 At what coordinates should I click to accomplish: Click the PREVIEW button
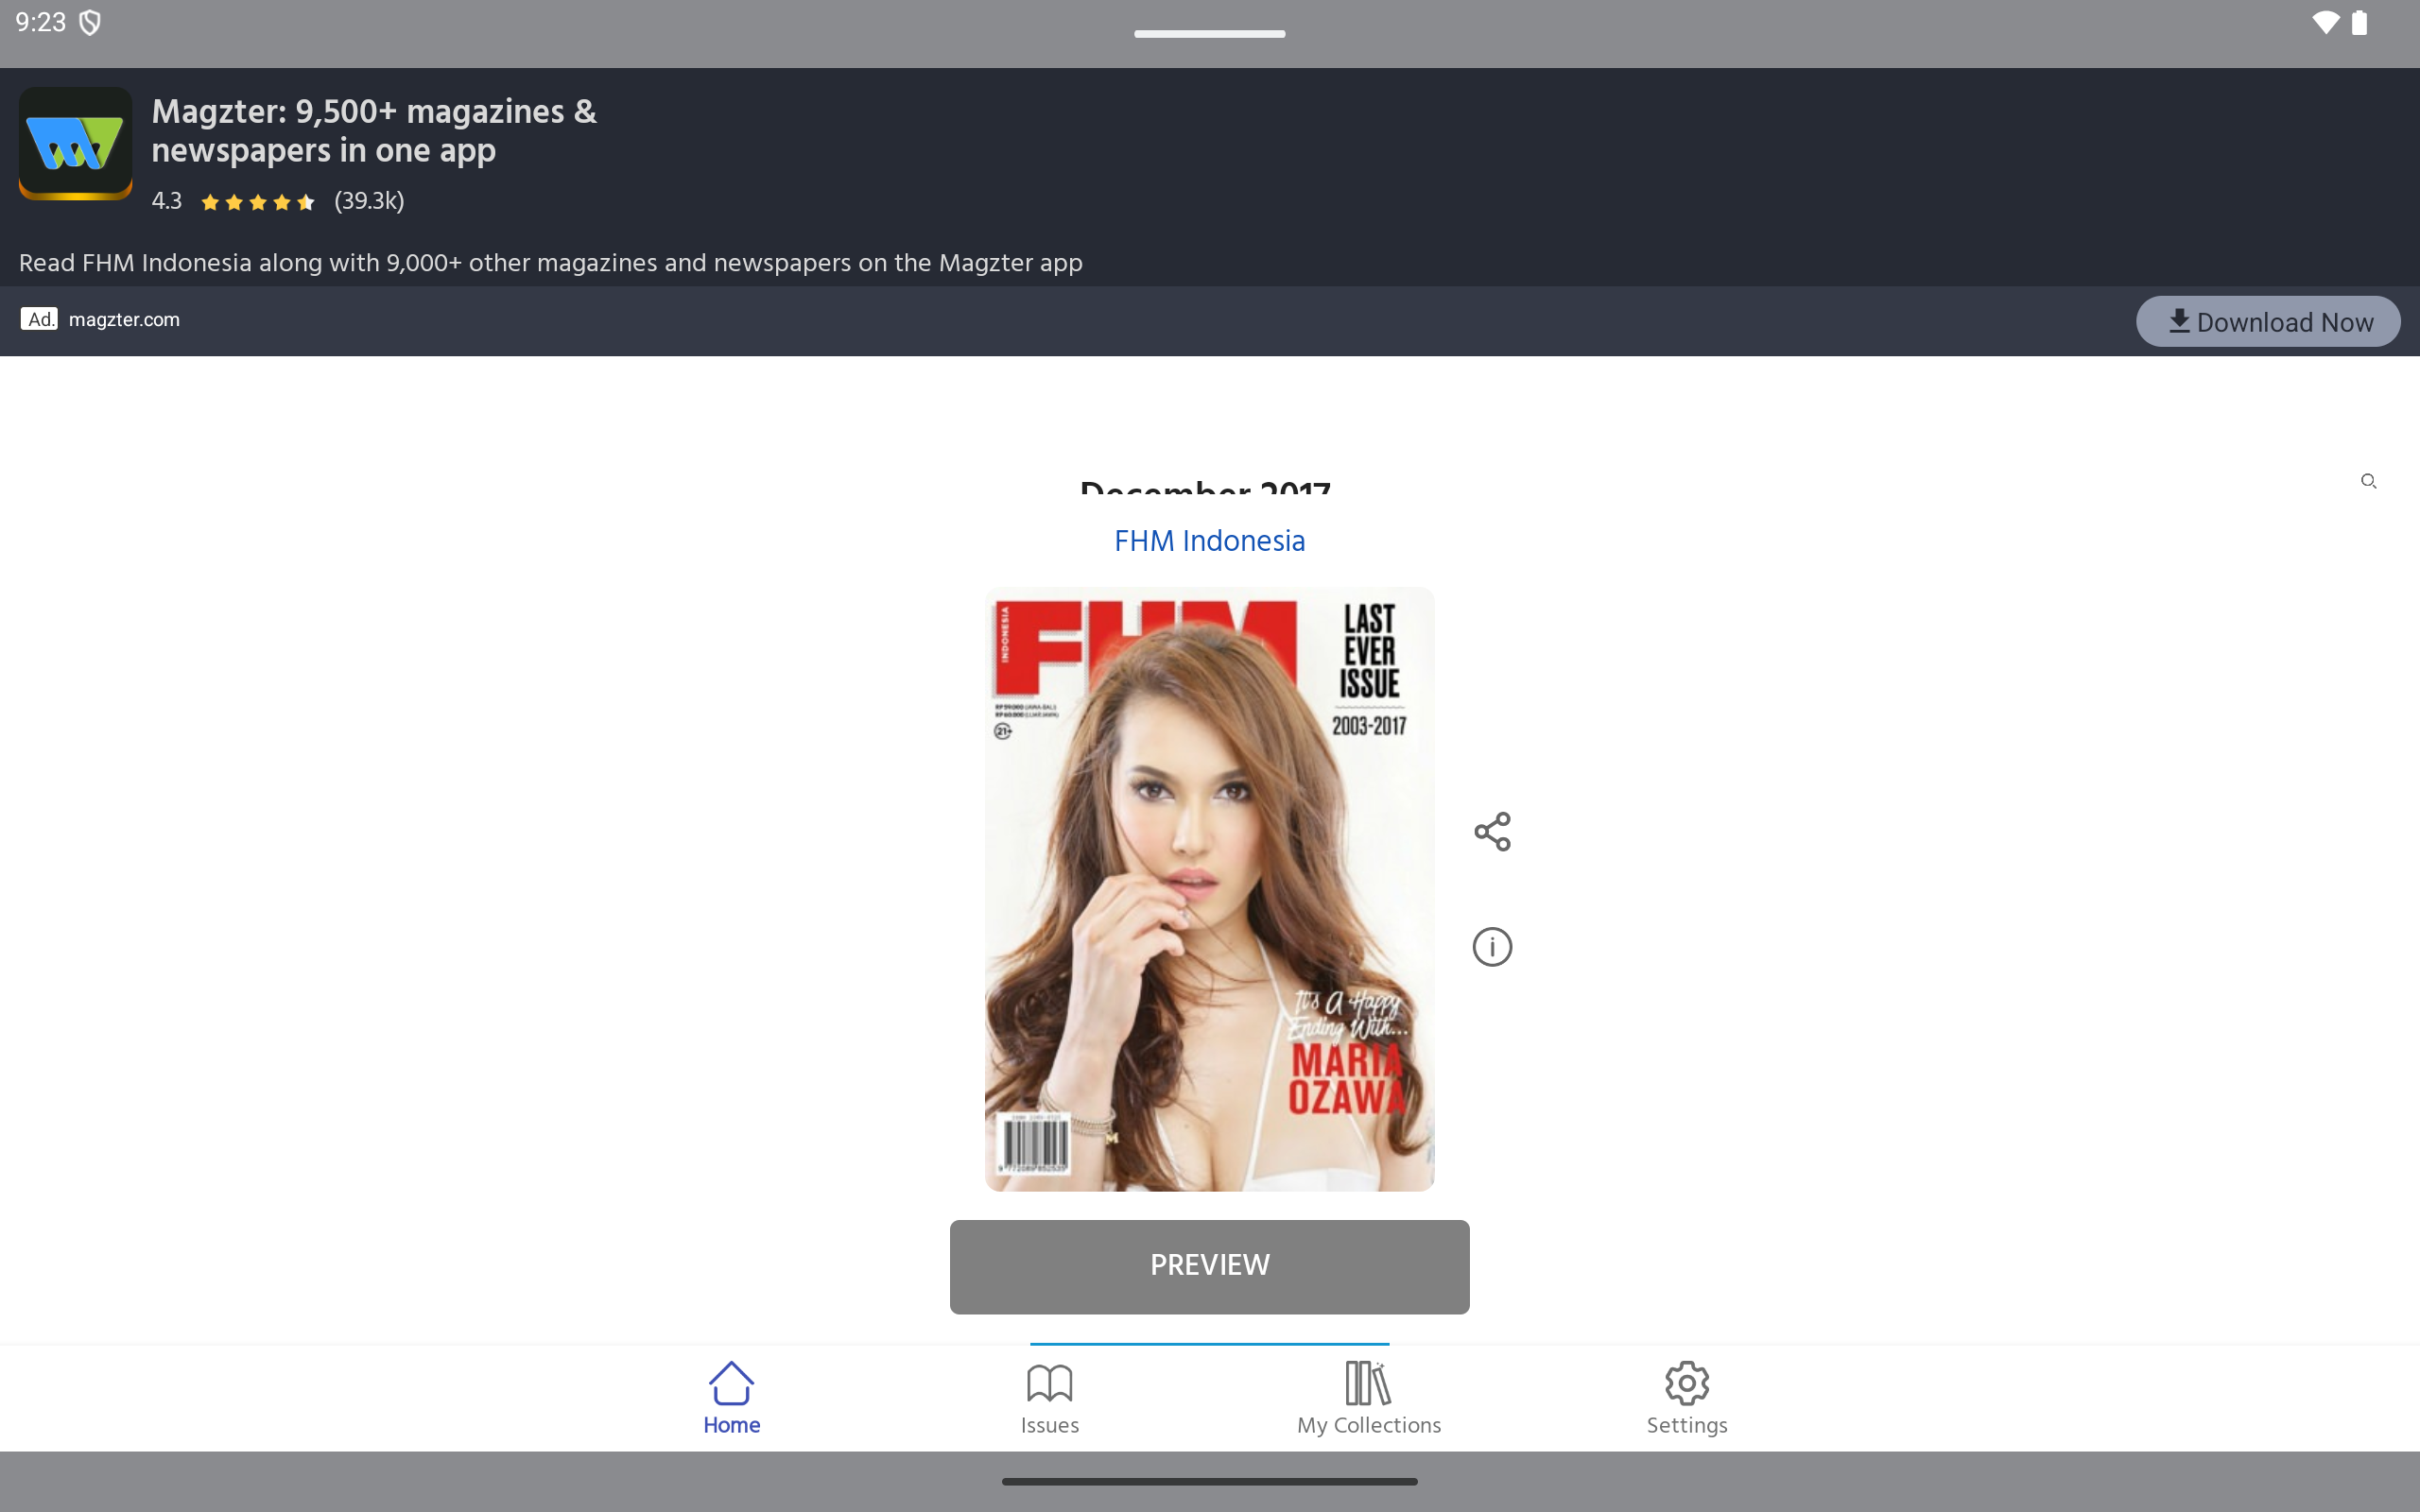click(1209, 1266)
